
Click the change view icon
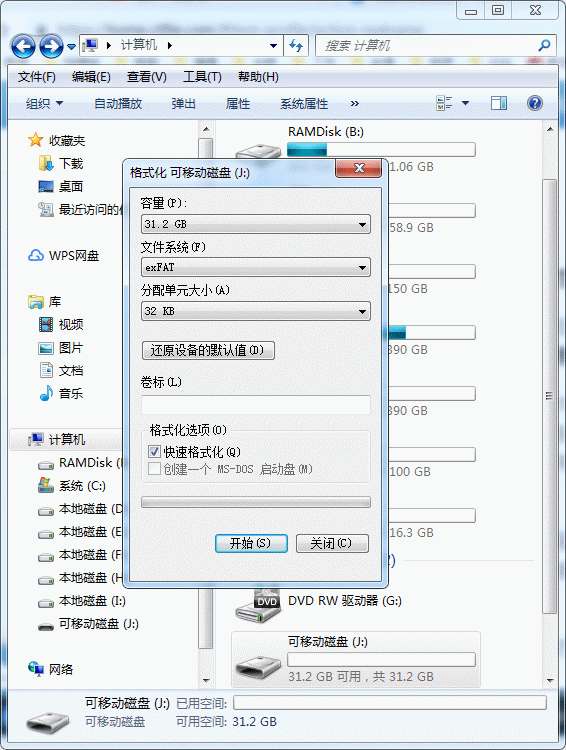pyautogui.click(x=444, y=103)
